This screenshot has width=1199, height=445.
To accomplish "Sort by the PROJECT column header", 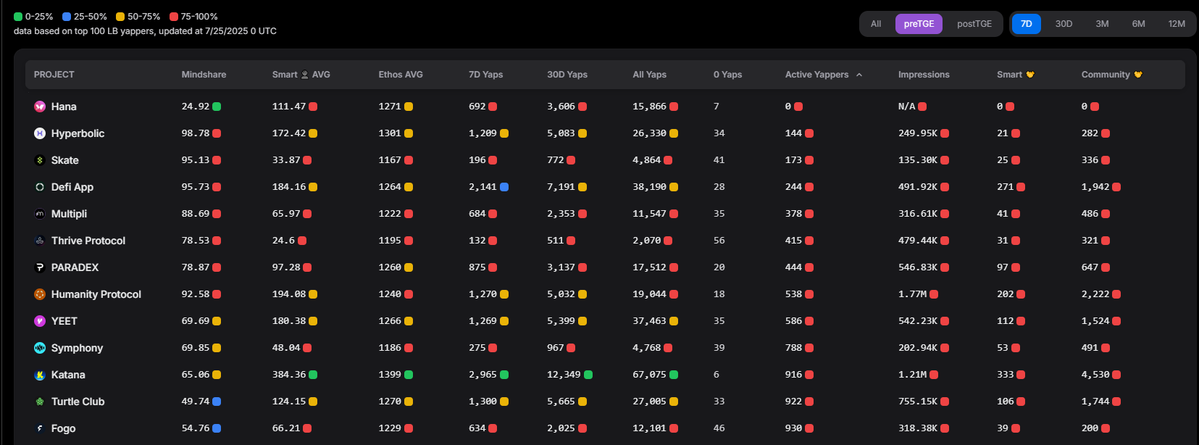I will point(54,75).
